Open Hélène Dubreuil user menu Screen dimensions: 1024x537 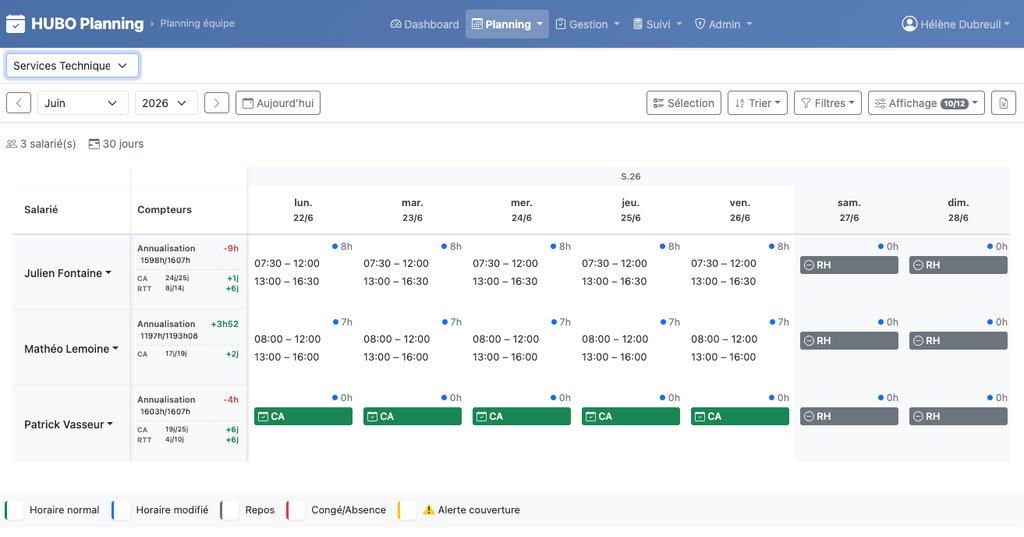955,24
